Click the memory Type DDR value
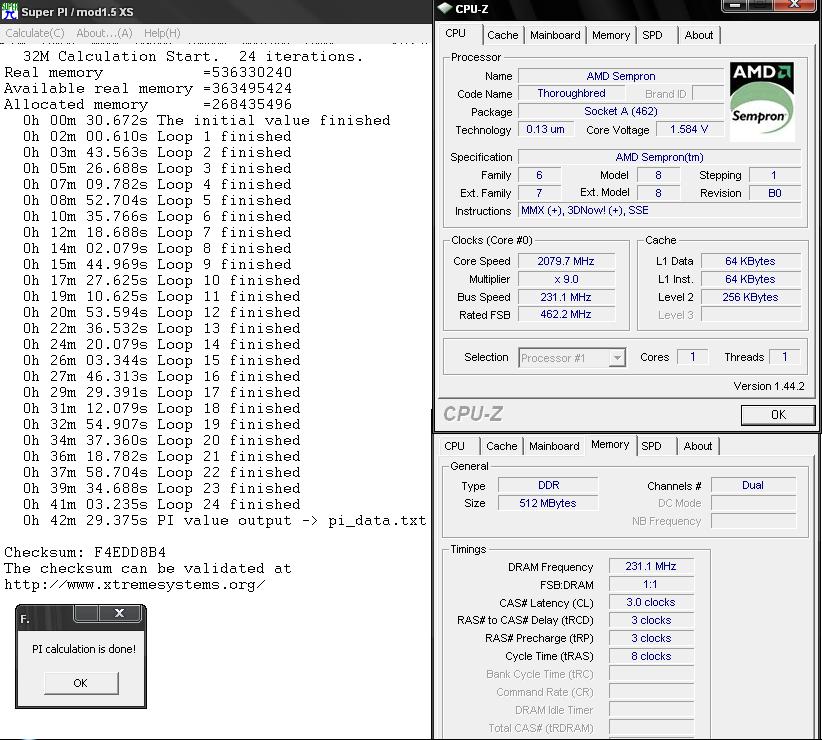Screen dimensions: 822x740 548,485
